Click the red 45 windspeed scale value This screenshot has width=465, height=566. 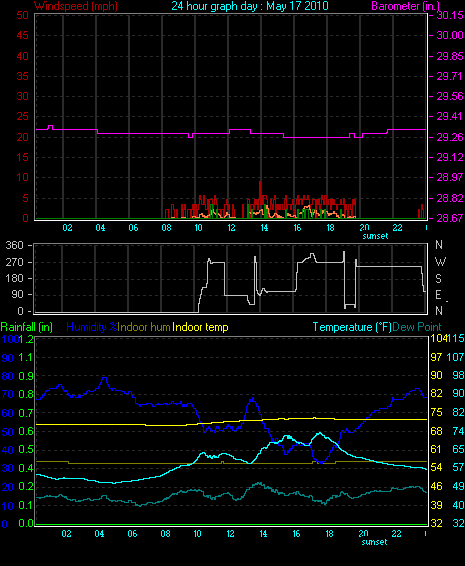(x=22, y=35)
